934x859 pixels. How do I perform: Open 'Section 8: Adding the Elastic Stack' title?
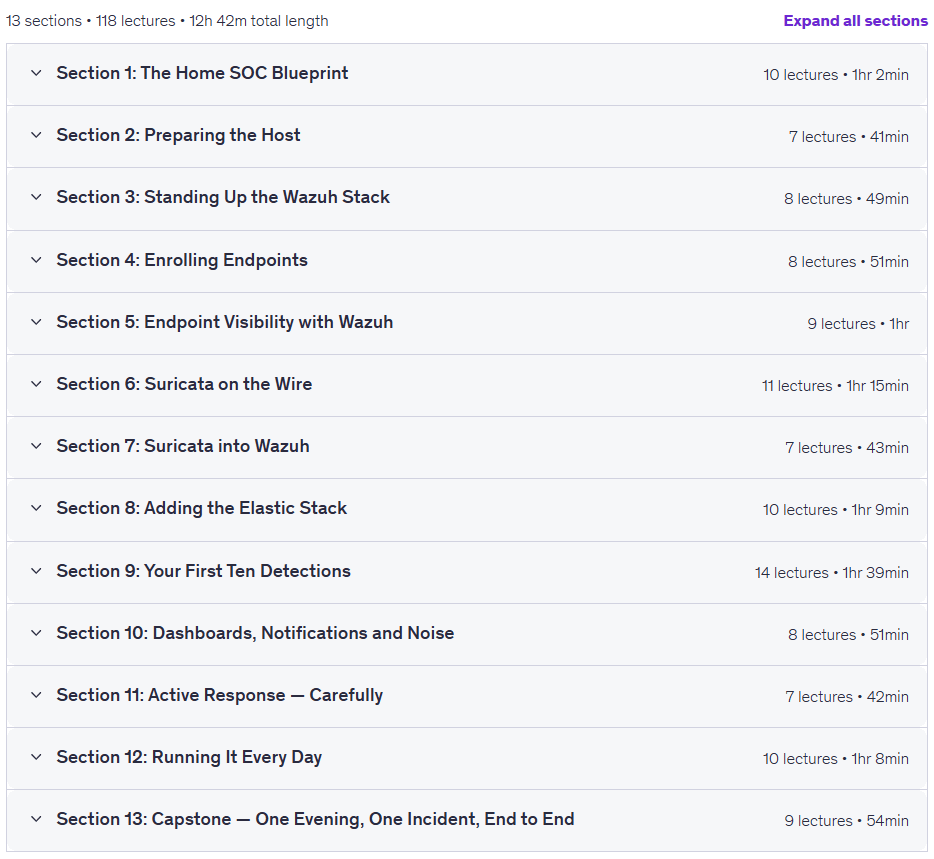(x=201, y=508)
